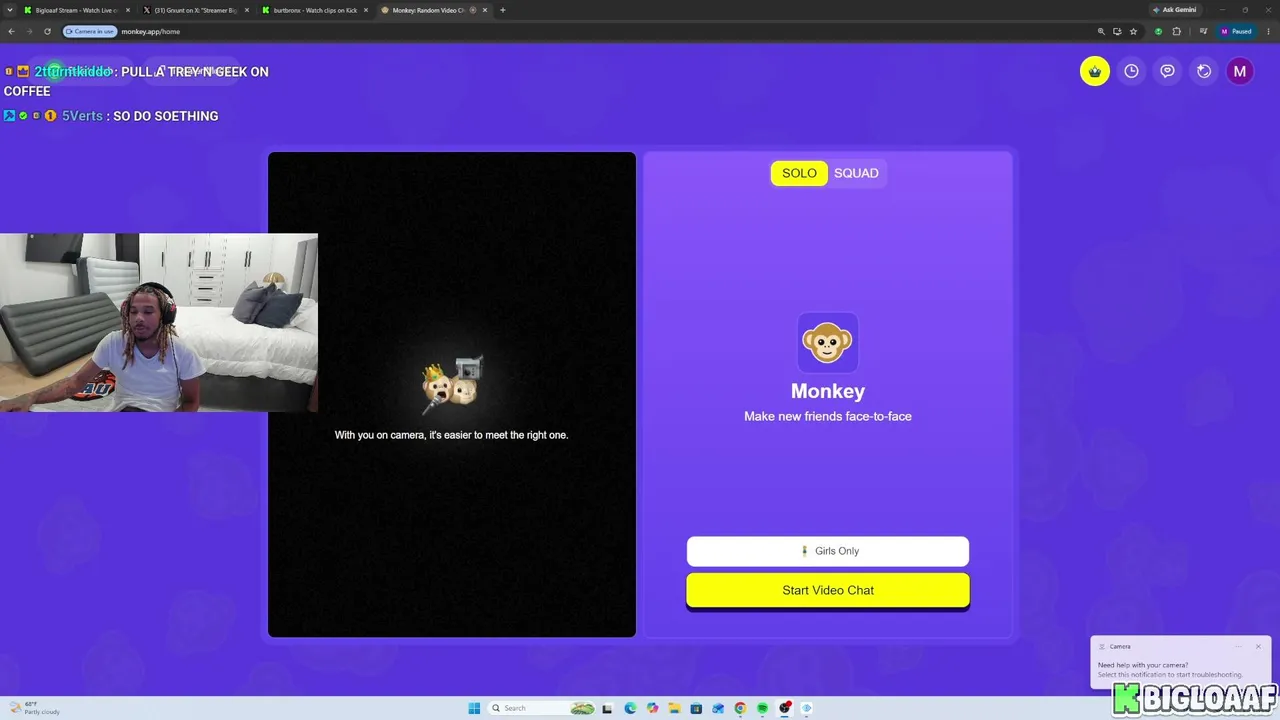Go back in browser
1280x720 pixels.
[11, 31]
